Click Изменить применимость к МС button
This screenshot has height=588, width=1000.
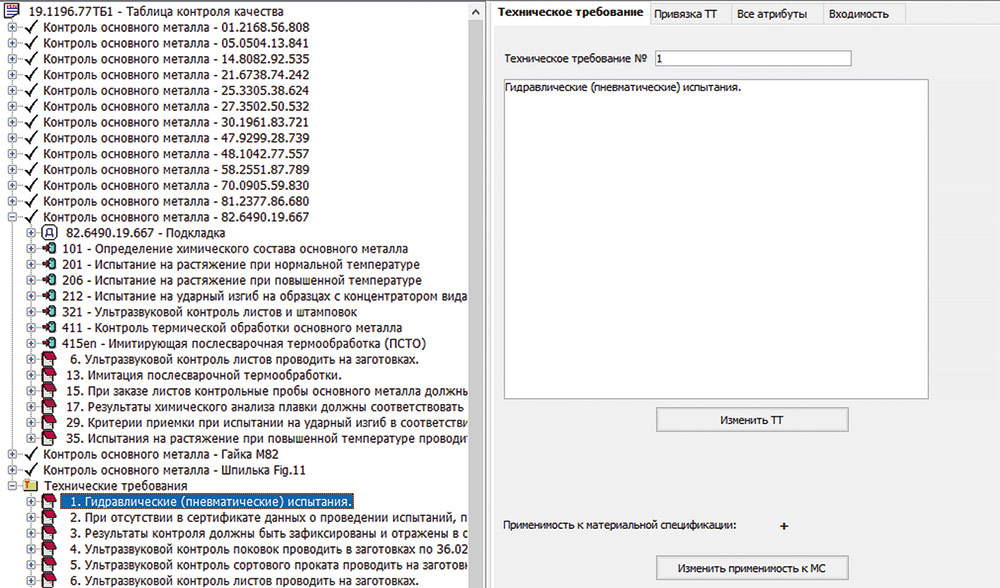(752, 568)
